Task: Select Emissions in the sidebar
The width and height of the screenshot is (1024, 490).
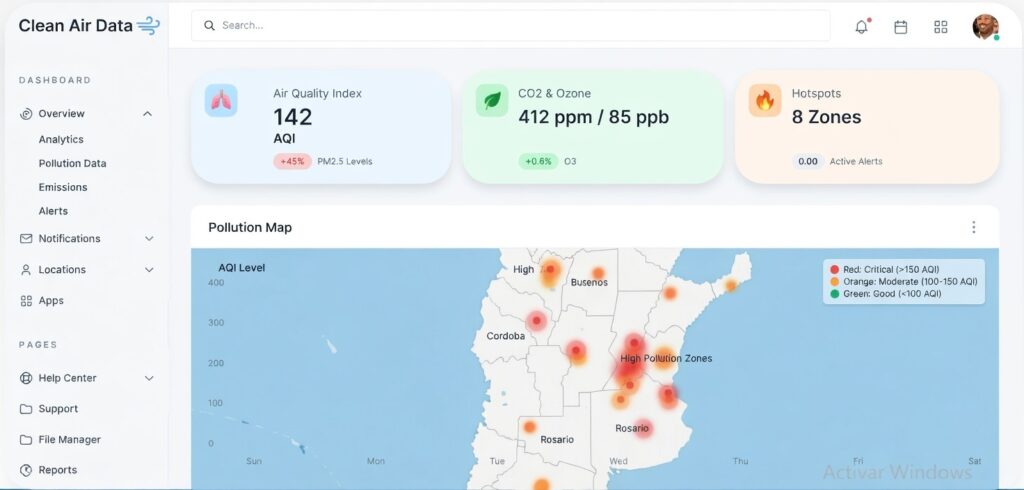Action: pos(63,187)
